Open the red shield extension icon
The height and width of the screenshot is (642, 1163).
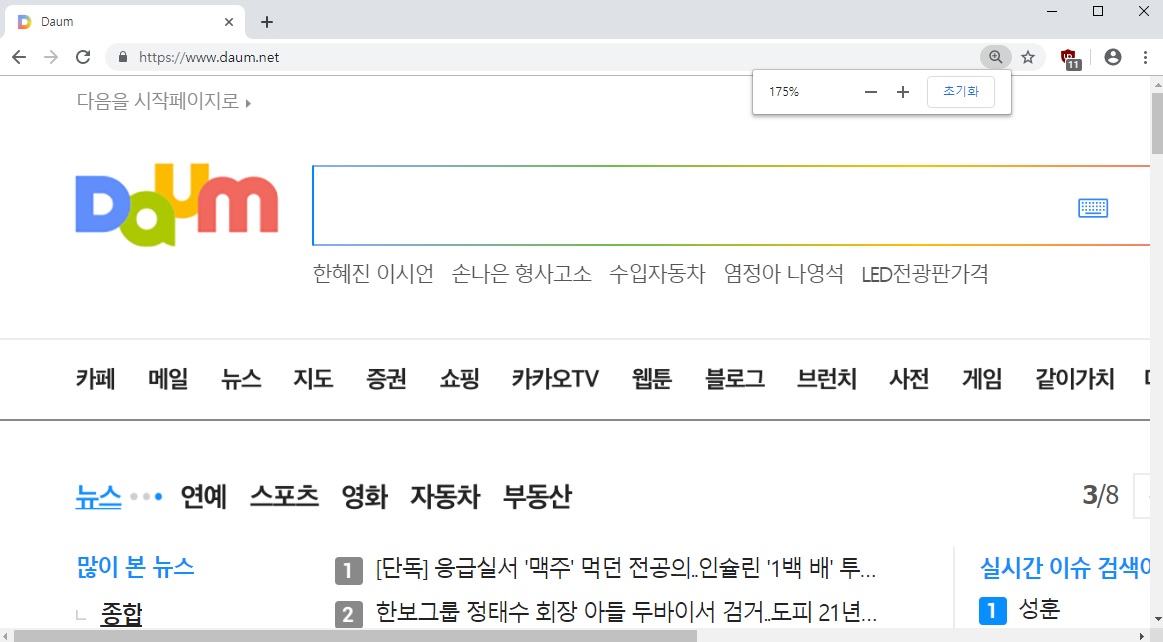point(1070,58)
